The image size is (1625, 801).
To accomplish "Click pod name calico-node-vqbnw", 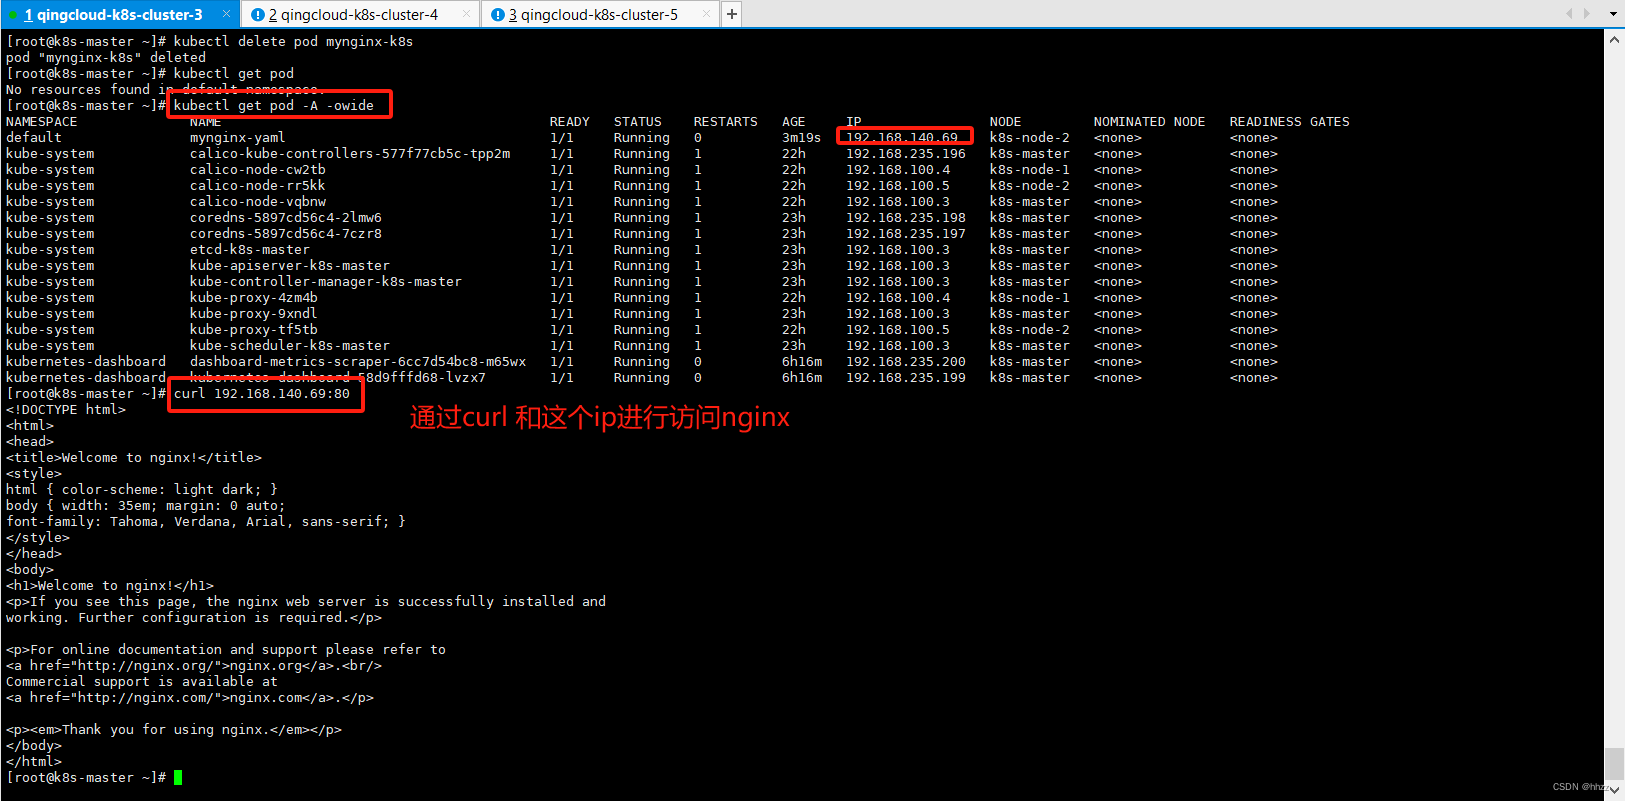I will point(257,202).
